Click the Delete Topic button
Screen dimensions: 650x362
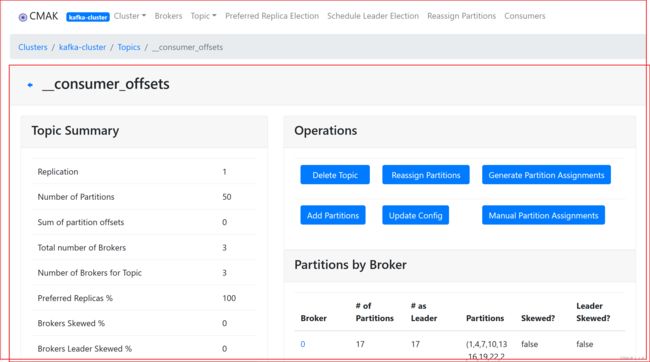(x=335, y=175)
